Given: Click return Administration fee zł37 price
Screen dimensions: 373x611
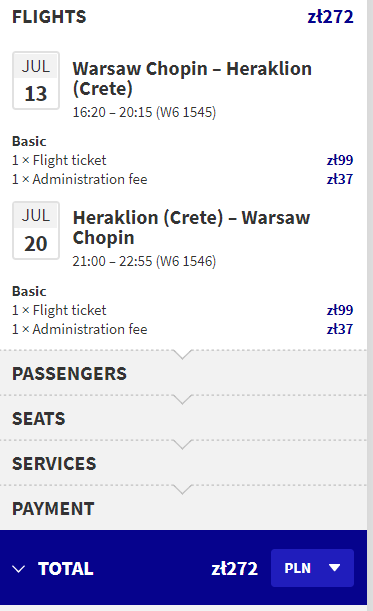Looking at the screenshot, I should coord(340,329).
